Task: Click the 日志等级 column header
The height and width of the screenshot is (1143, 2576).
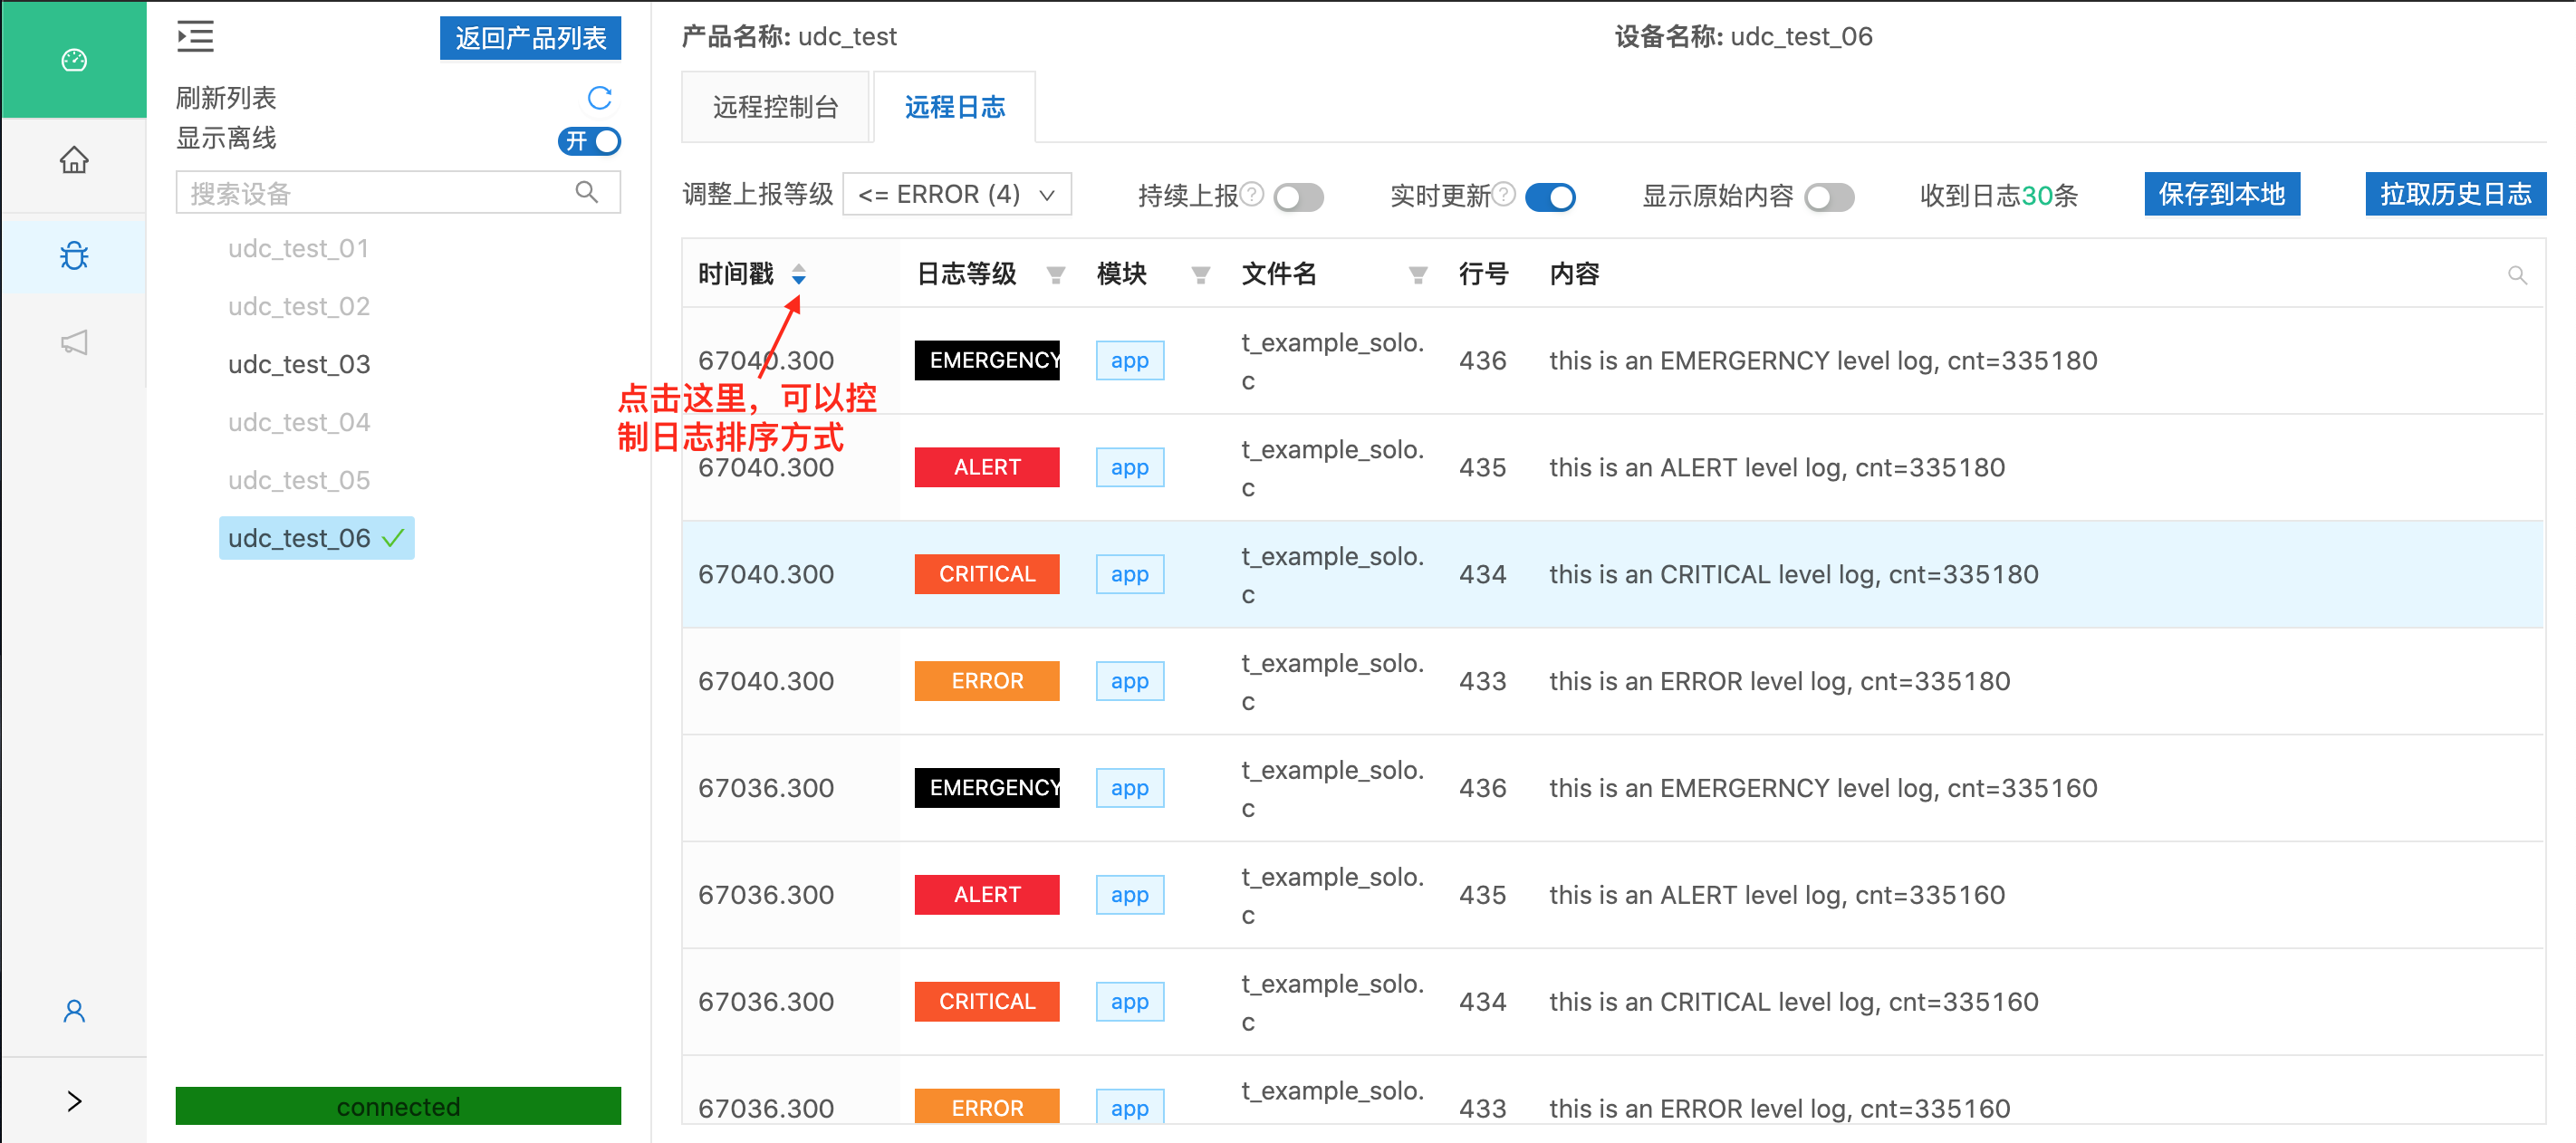Action: 966,274
